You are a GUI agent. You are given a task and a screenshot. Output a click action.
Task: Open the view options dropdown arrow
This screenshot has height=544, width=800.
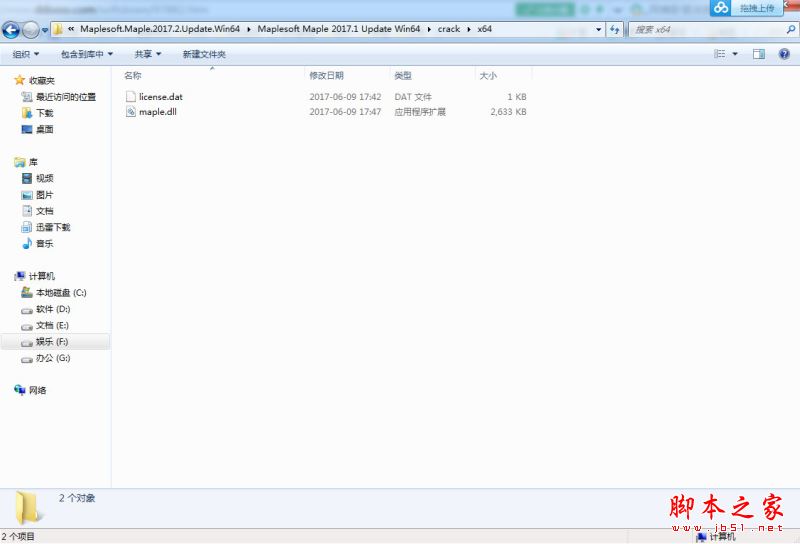735,54
